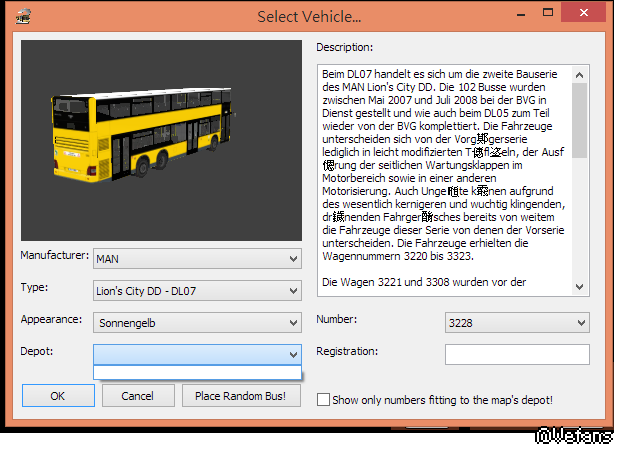
Task: Expand the Type dropdown with Lion's City DD
Action: point(197,291)
